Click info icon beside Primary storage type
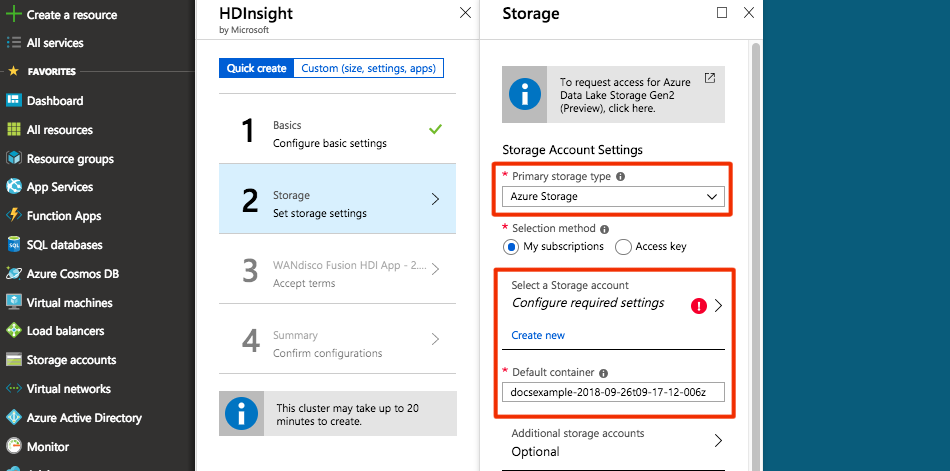This screenshot has height=471, width=950. [x=620, y=177]
